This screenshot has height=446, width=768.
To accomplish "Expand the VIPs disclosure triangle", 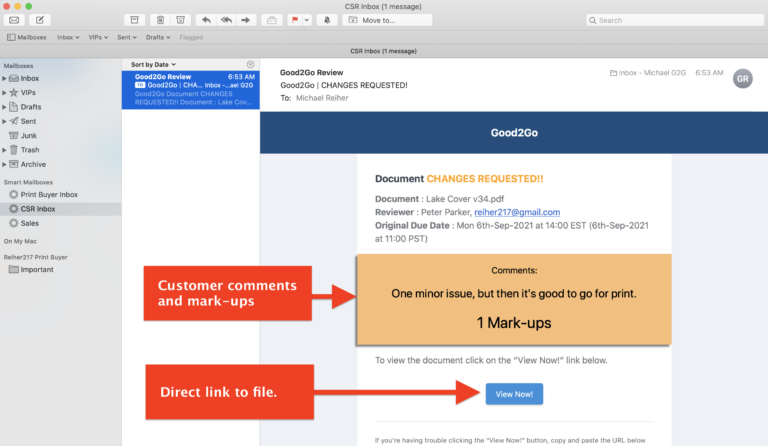I will click(4, 93).
